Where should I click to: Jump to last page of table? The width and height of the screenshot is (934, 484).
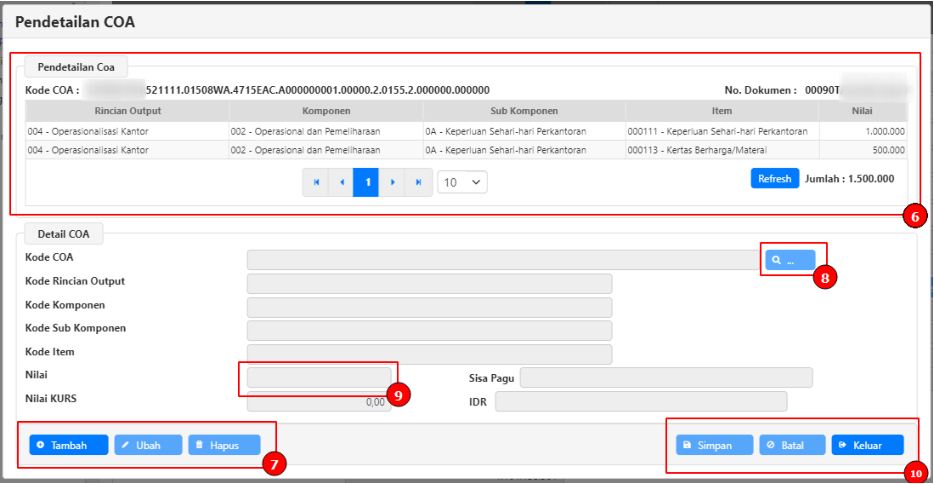pos(418,183)
